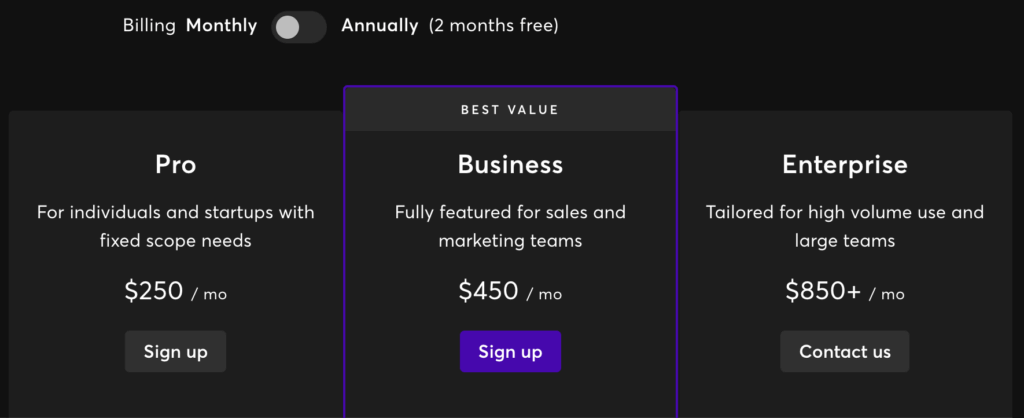The image size is (1024, 418).
Task: Click the Enterprise plan description text
Action: tap(845, 226)
